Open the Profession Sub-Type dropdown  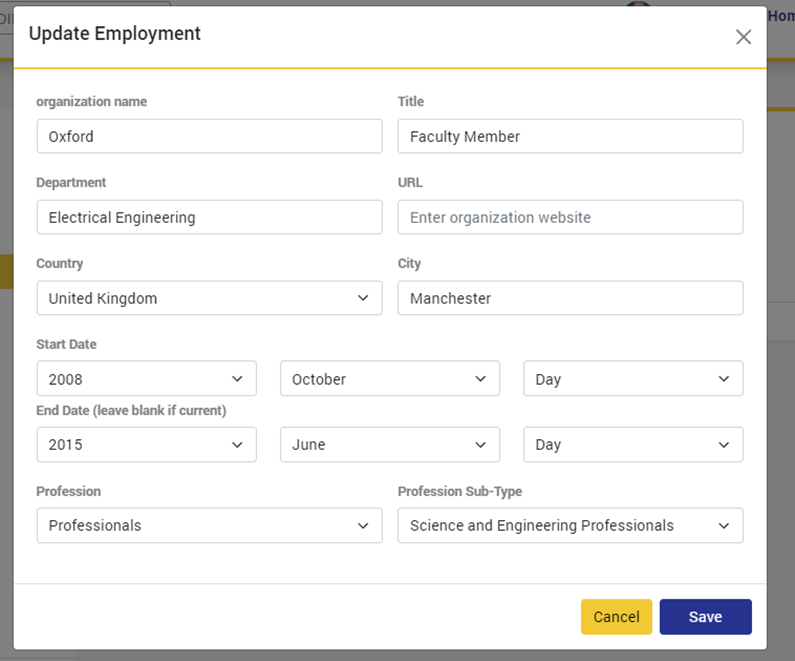(570, 526)
